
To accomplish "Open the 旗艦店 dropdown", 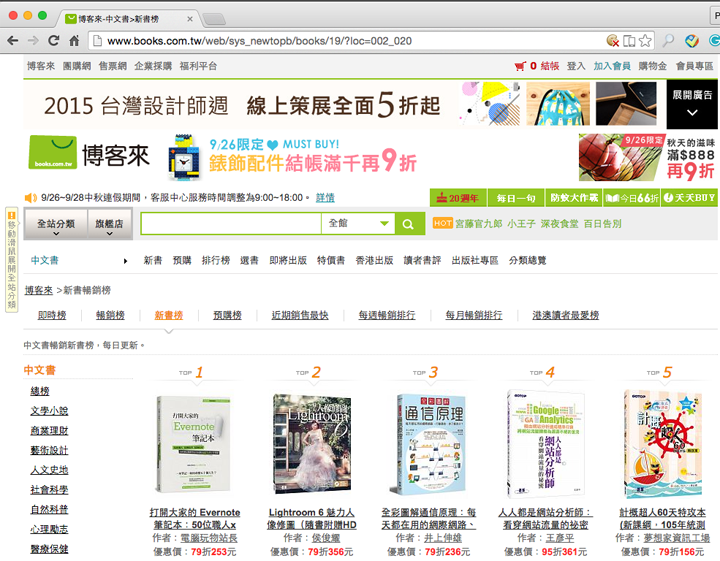I will [109, 224].
